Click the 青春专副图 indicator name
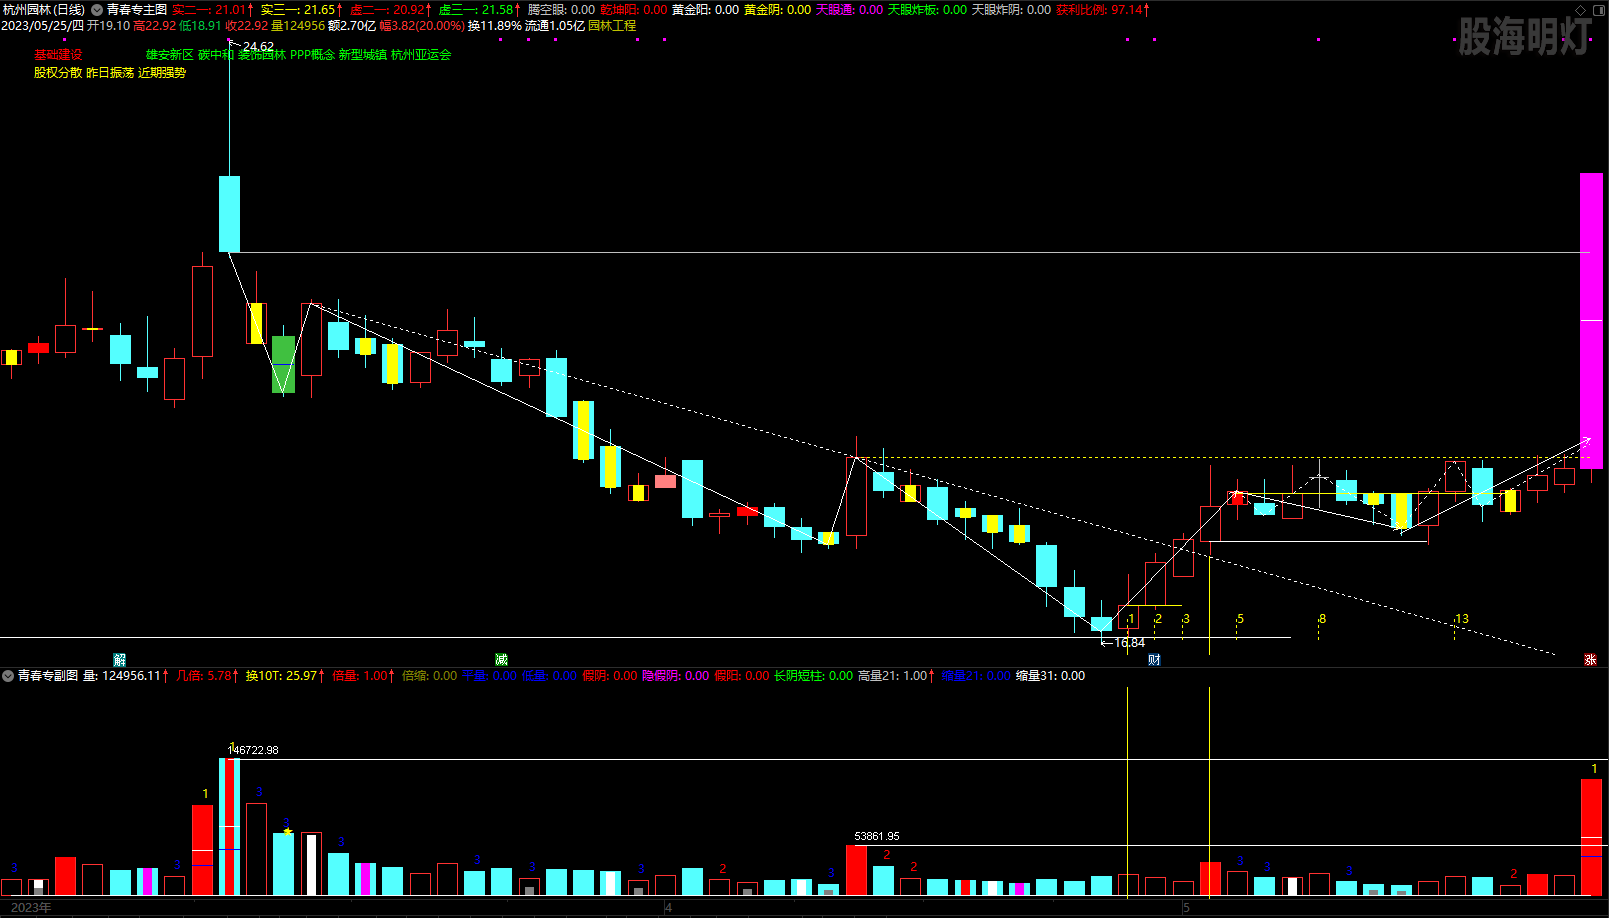This screenshot has width=1609, height=918. pyautogui.click(x=48, y=676)
